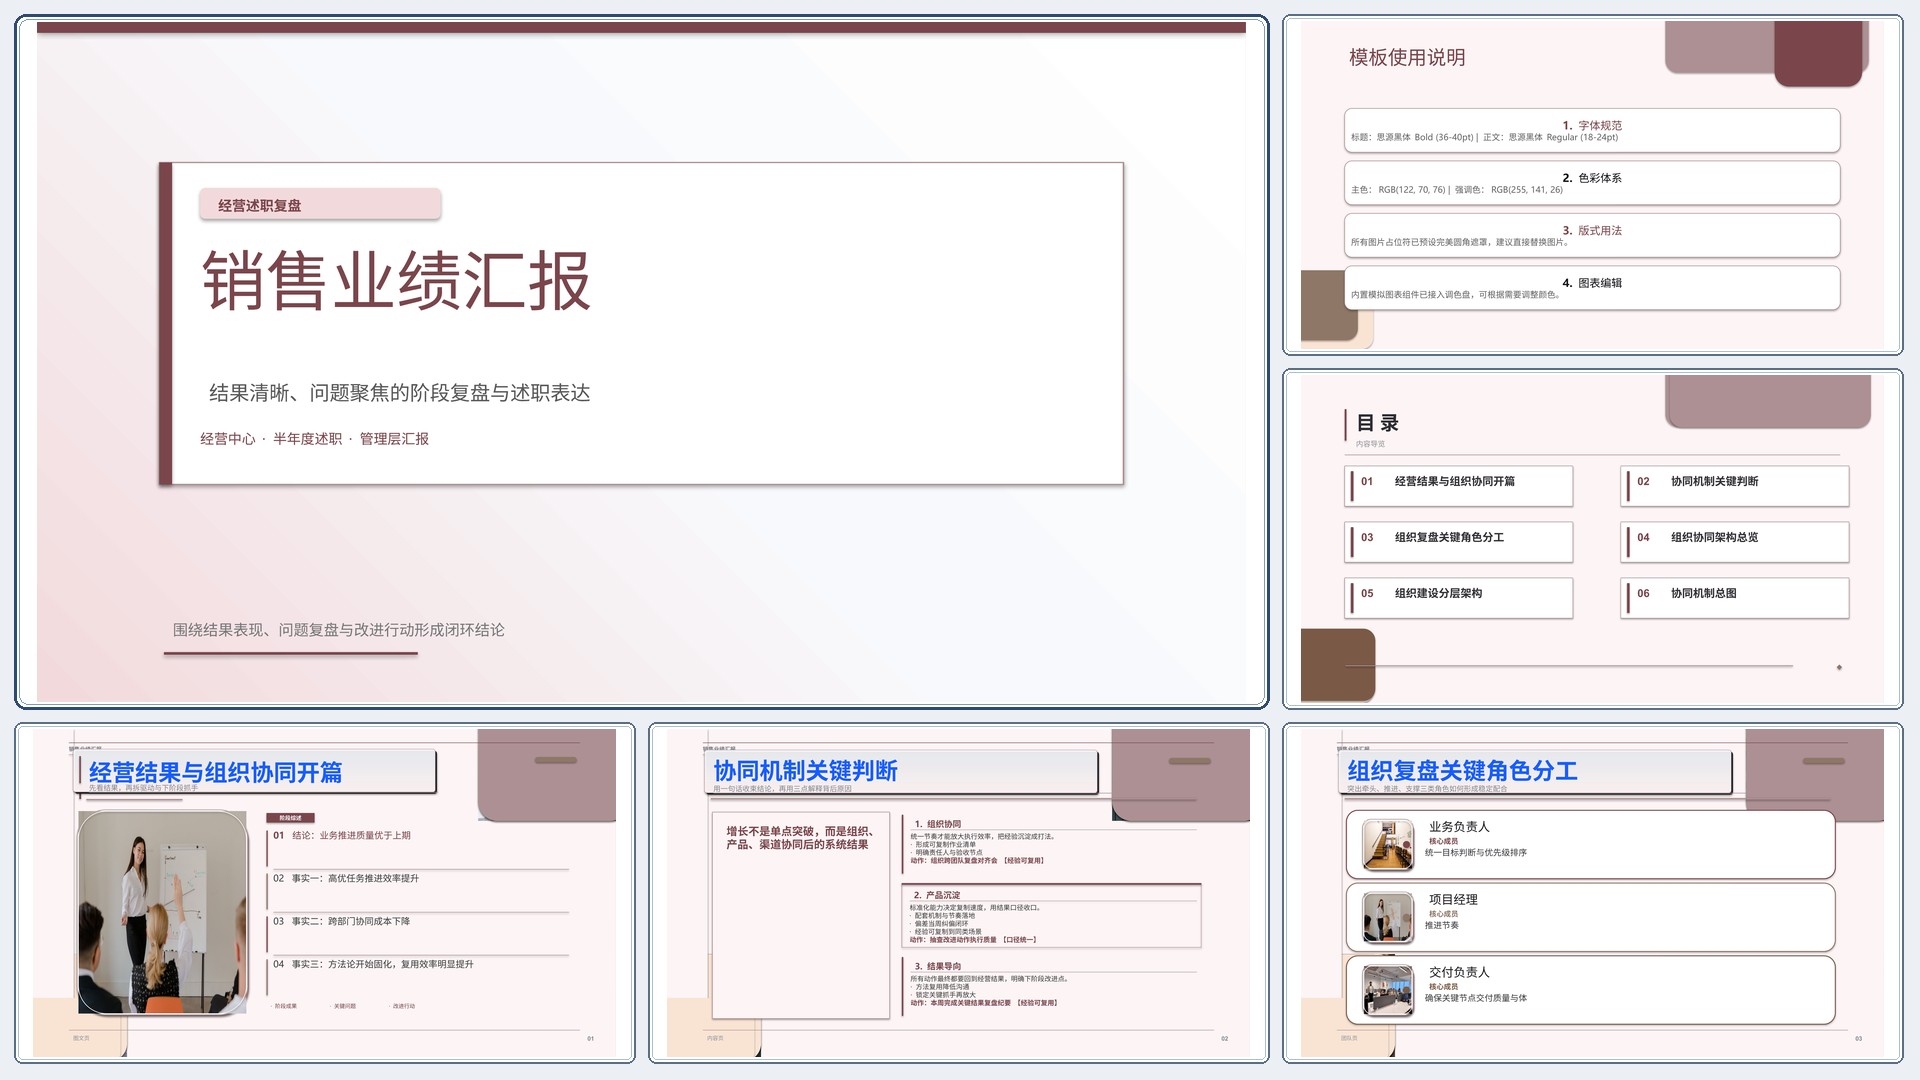
Task: Open contents entry 06 协同机制总图
Action: coord(1735,598)
